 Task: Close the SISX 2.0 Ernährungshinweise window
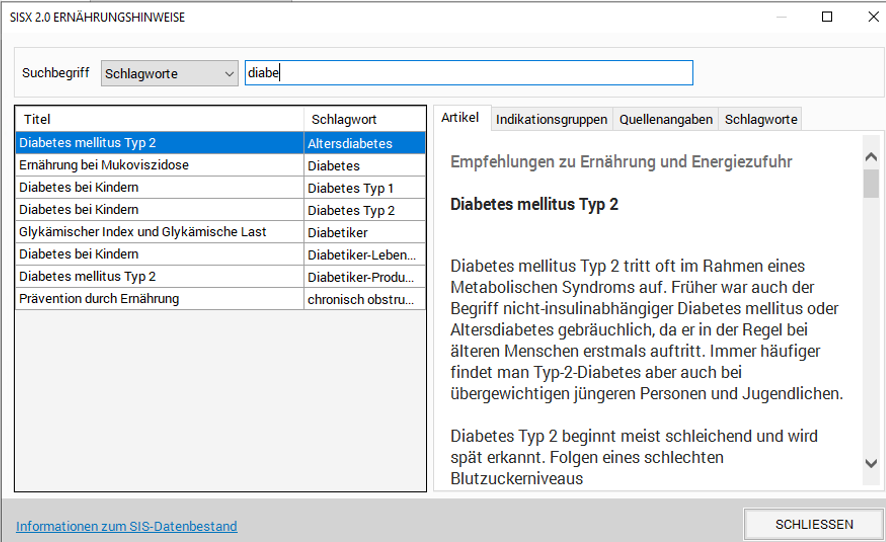click(873, 17)
